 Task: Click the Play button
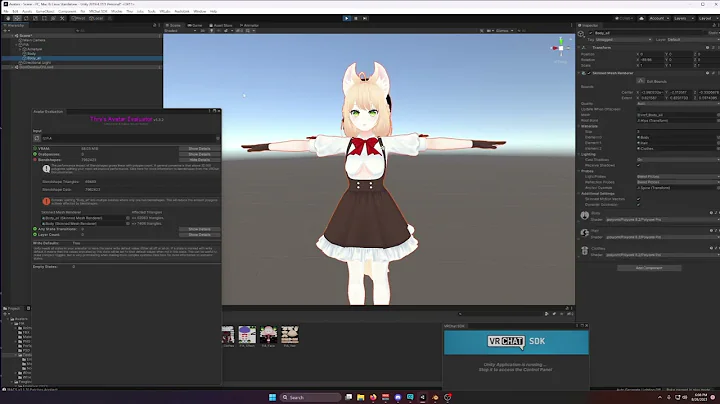click(347, 18)
